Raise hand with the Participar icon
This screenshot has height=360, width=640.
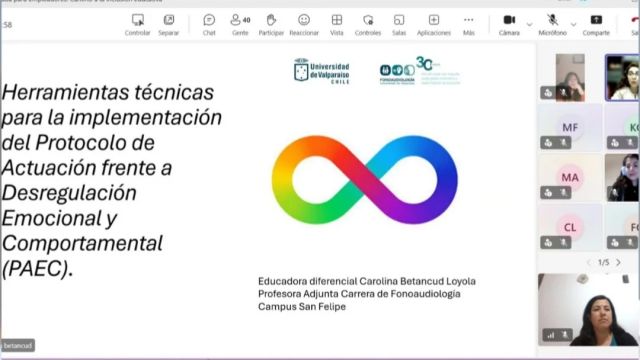[271, 24]
